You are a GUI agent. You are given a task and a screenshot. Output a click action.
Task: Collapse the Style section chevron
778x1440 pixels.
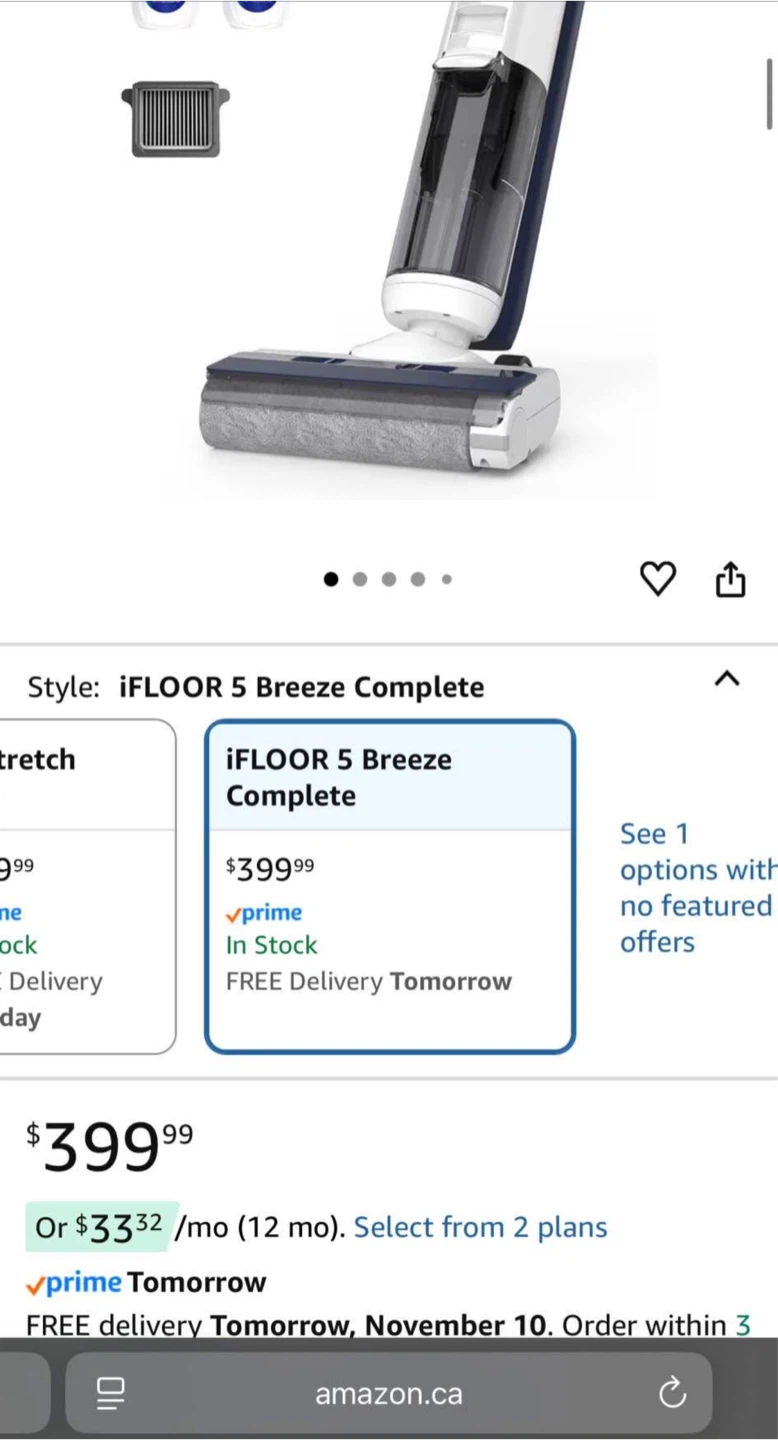pos(728,679)
